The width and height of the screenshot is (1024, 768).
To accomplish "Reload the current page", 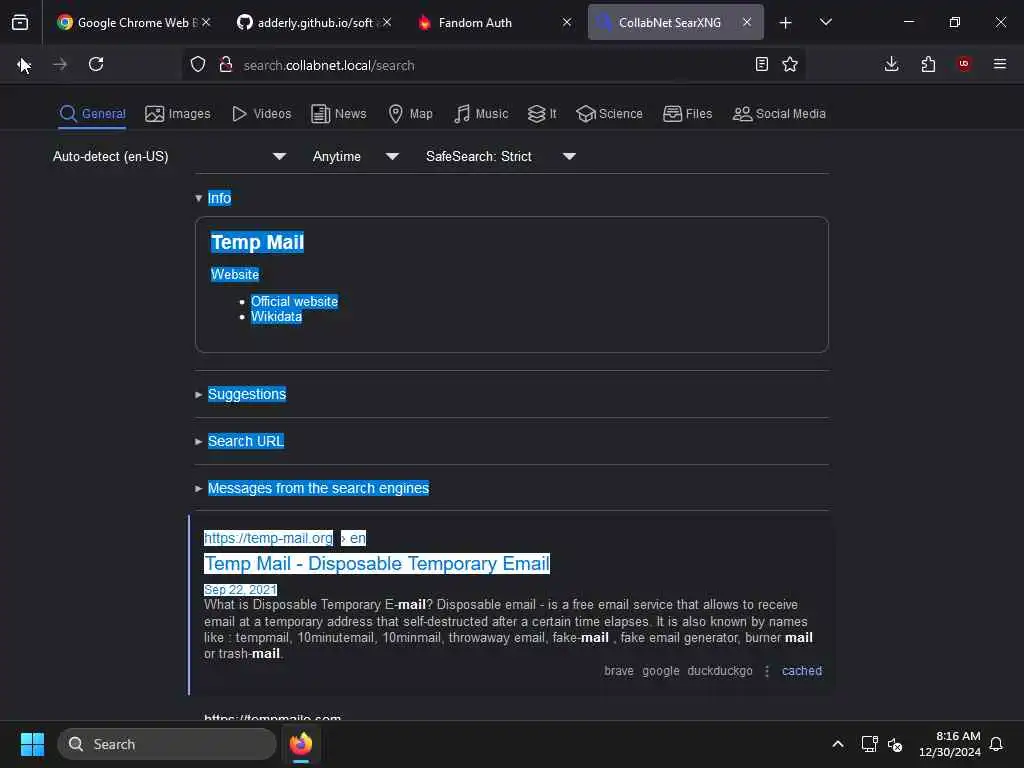I will [x=96, y=64].
